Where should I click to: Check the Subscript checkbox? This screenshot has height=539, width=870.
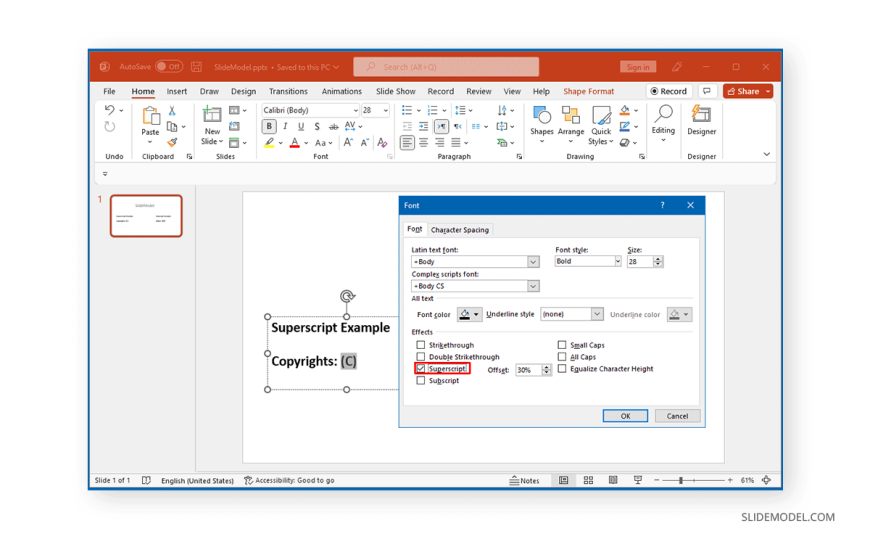click(421, 381)
